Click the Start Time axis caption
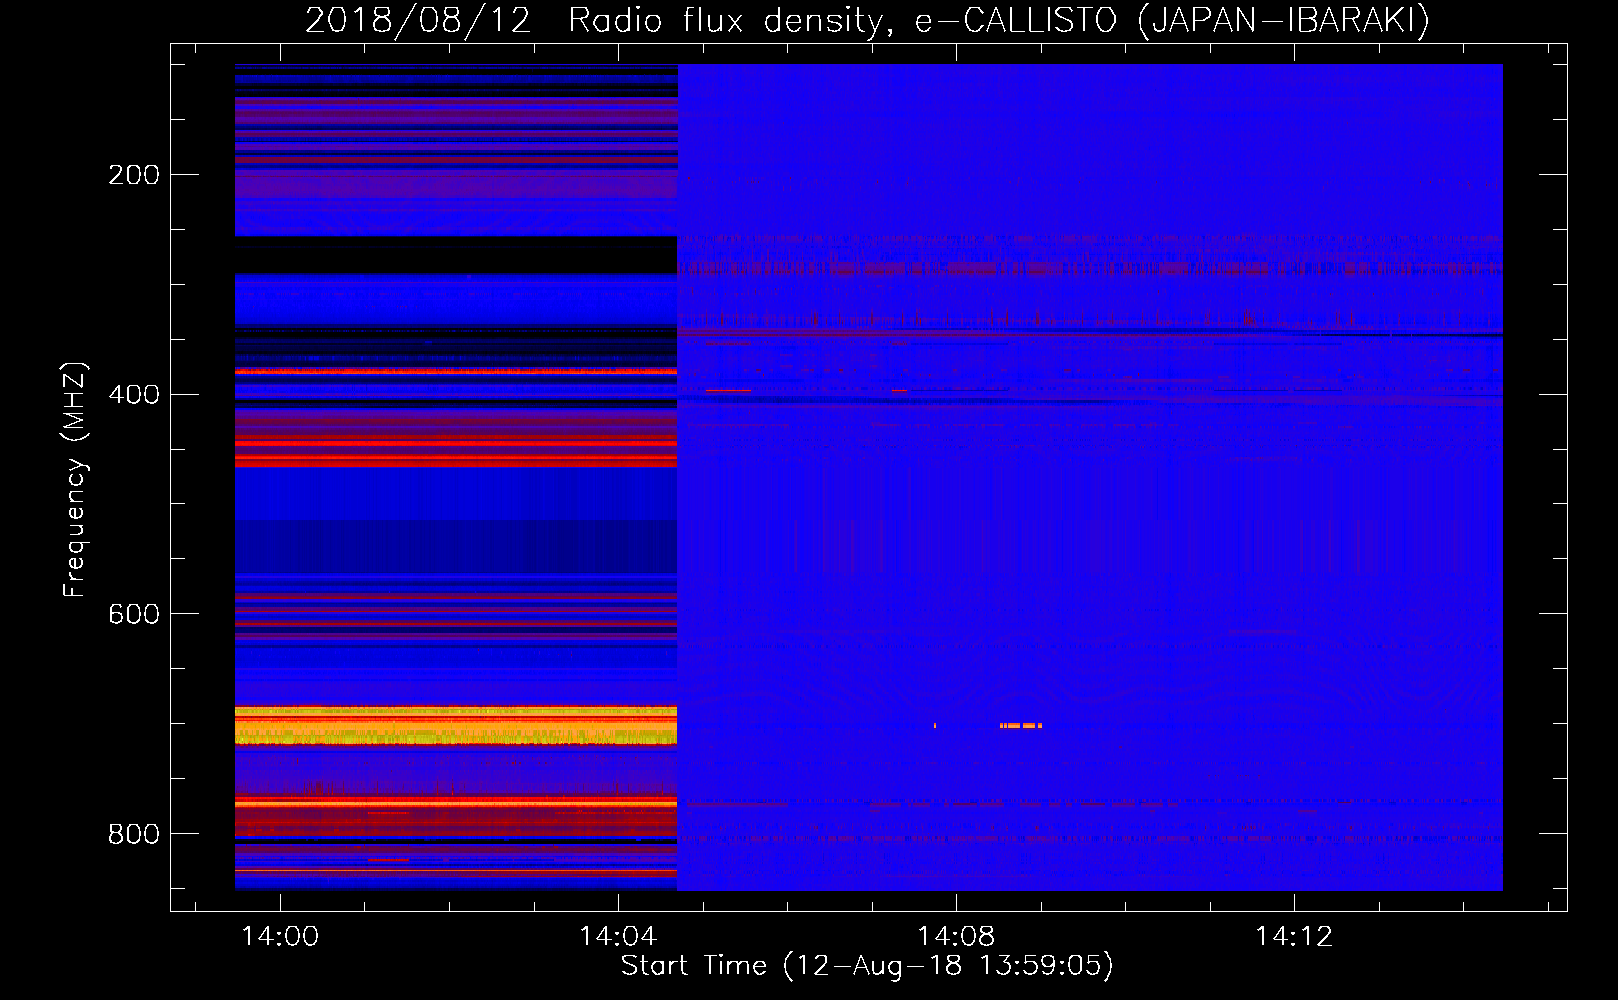Screen dimensions: 1618x1000 tap(867, 966)
